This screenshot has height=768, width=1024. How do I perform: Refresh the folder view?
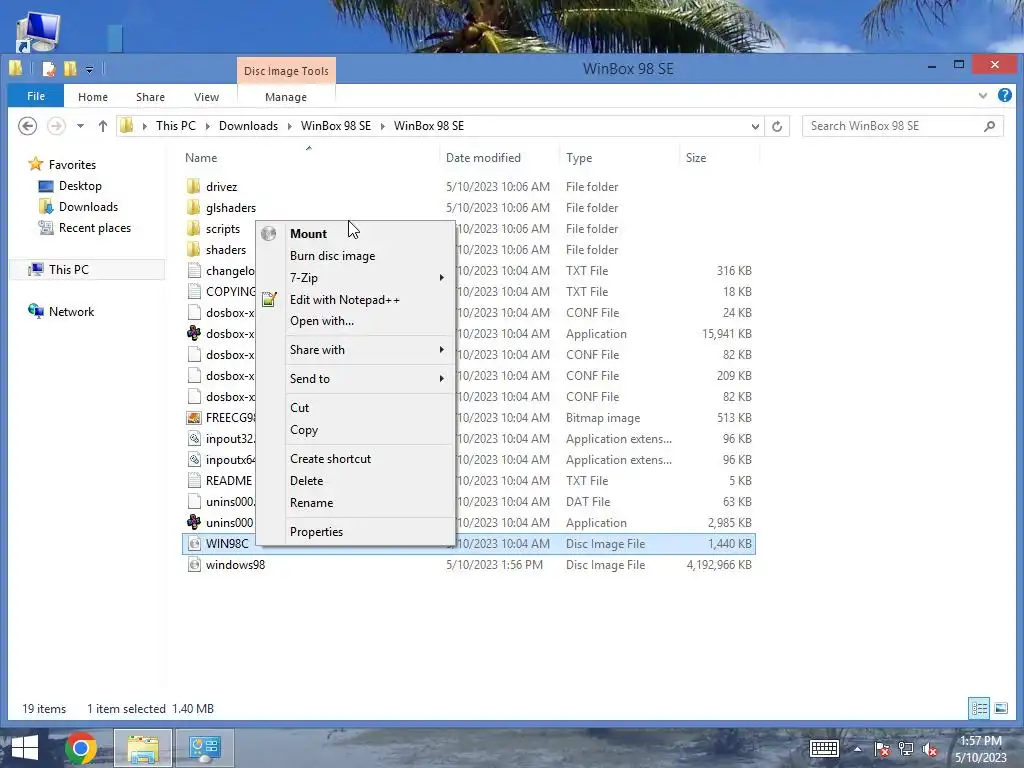[776, 126]
